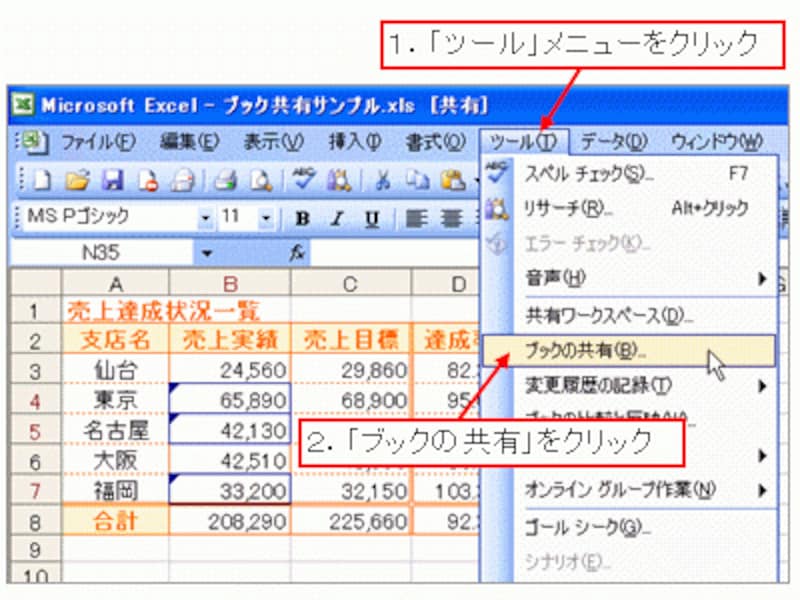Click header cell 売上実績
The image size is (800, 600).
tap(230, 340)
